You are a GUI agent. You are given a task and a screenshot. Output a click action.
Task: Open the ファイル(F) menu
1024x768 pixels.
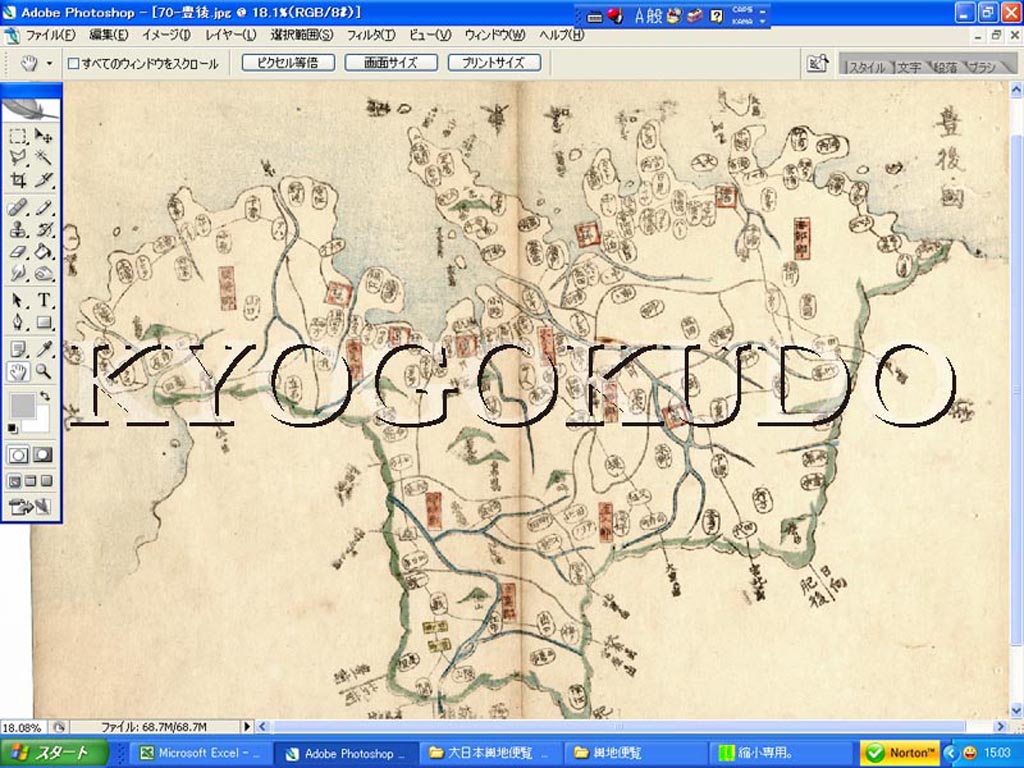click(x=51, y=35)
